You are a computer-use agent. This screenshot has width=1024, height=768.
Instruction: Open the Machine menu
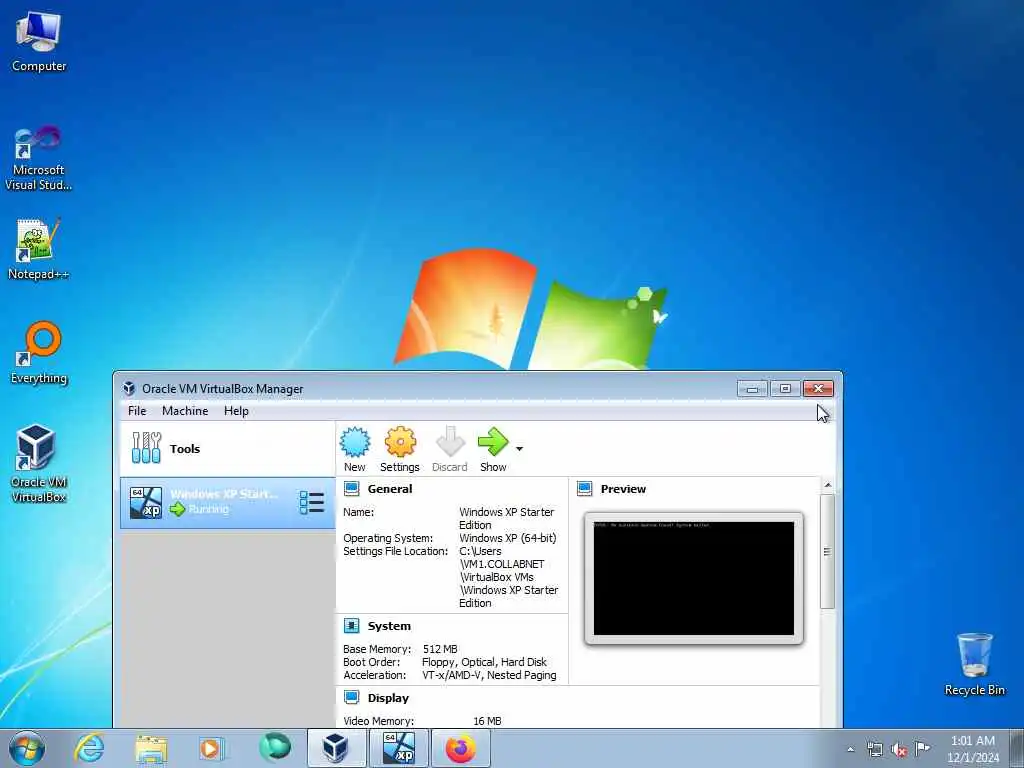(185, 411)
